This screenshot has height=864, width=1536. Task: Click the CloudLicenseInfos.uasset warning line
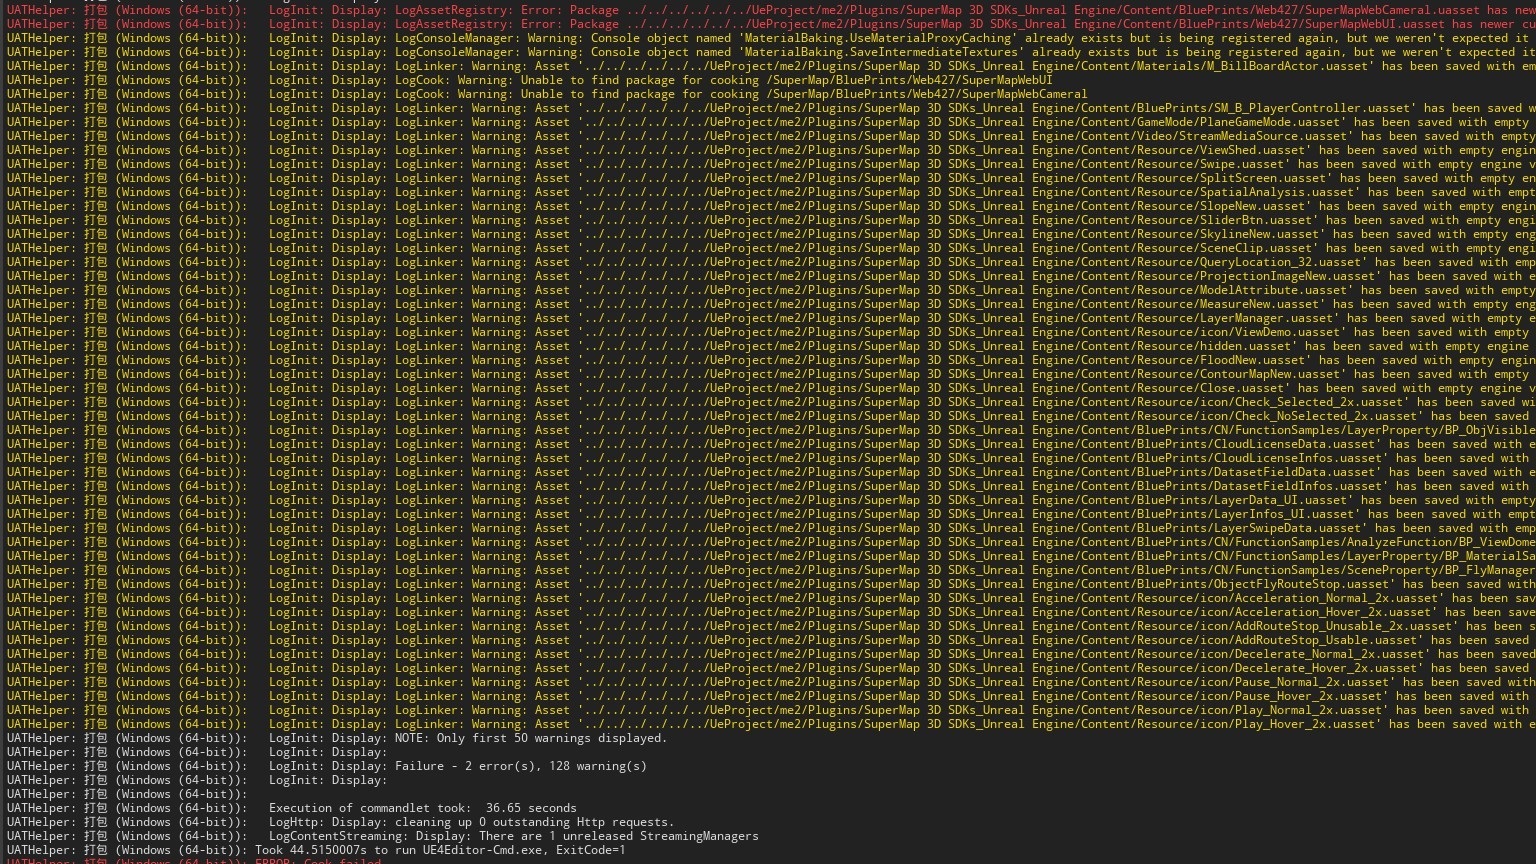[771, 458]
